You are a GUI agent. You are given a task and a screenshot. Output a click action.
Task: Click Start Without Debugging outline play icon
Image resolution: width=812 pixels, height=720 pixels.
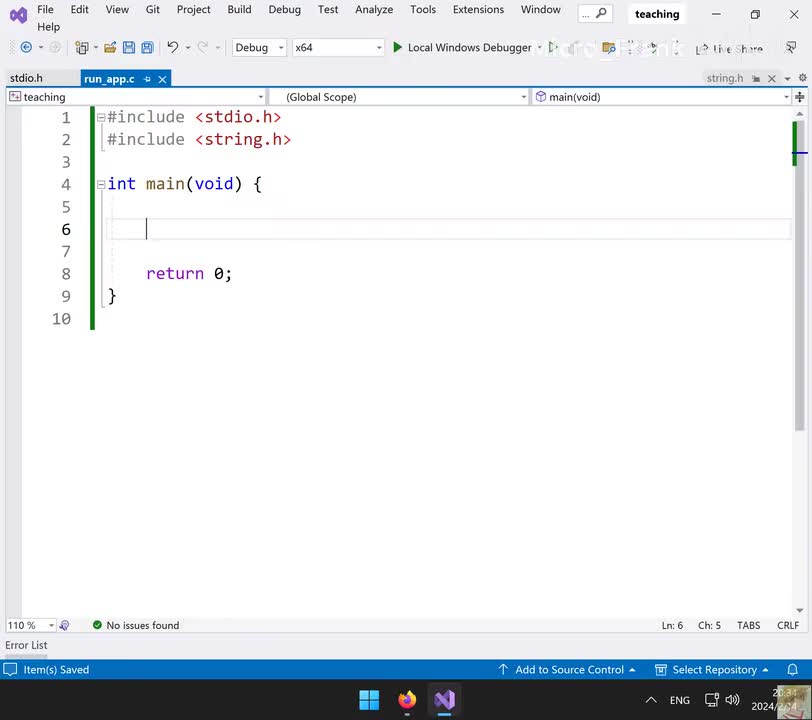click(553, 48)
